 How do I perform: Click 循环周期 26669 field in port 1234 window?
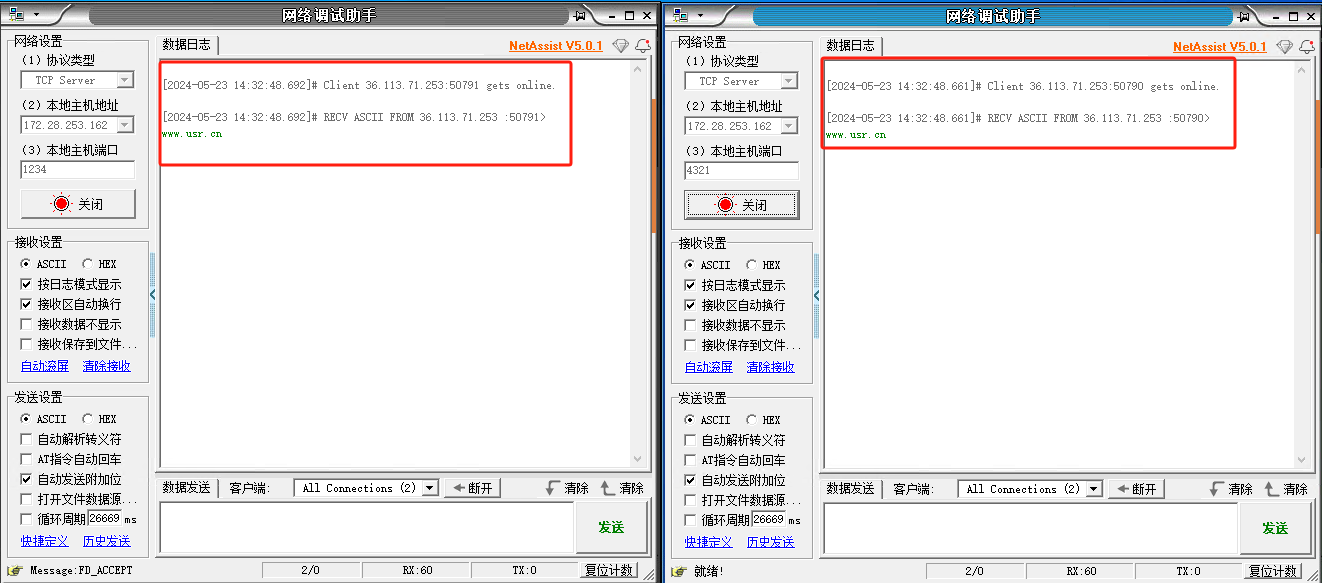104,519
